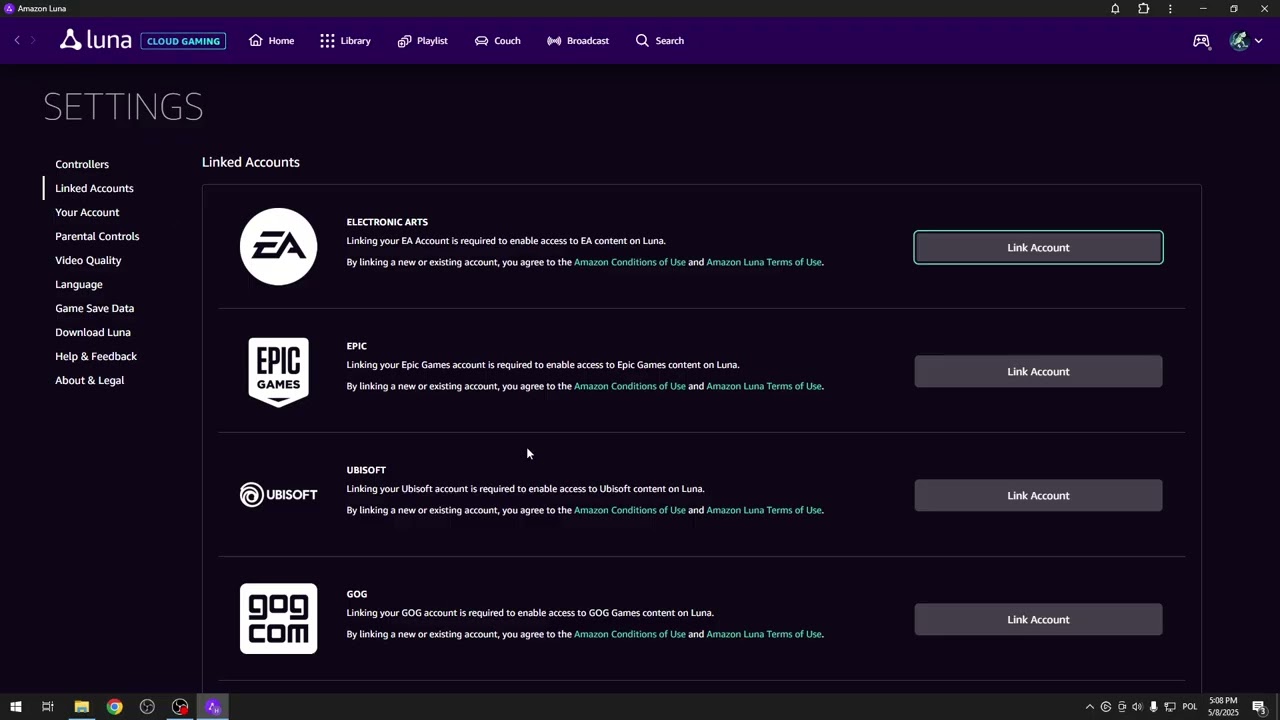The height and width of the screenshot is (720, 1280).
Task: Open the notification bell in title bar
Action: 1115,9
